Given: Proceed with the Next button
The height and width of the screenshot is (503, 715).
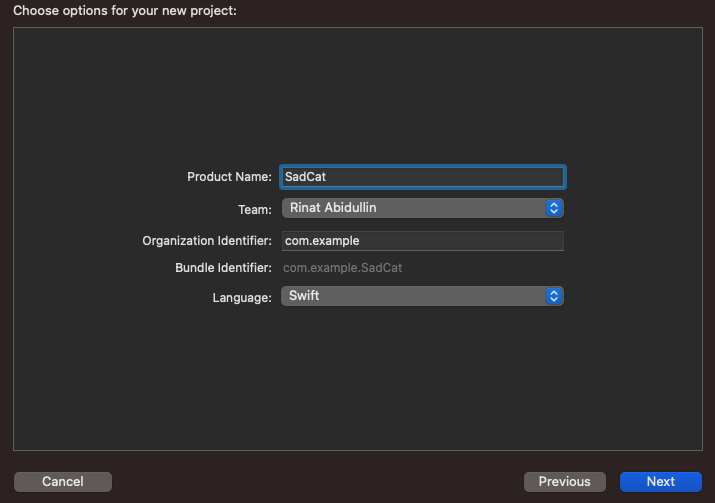Looking at the screenshot, I should click(660, 481).
